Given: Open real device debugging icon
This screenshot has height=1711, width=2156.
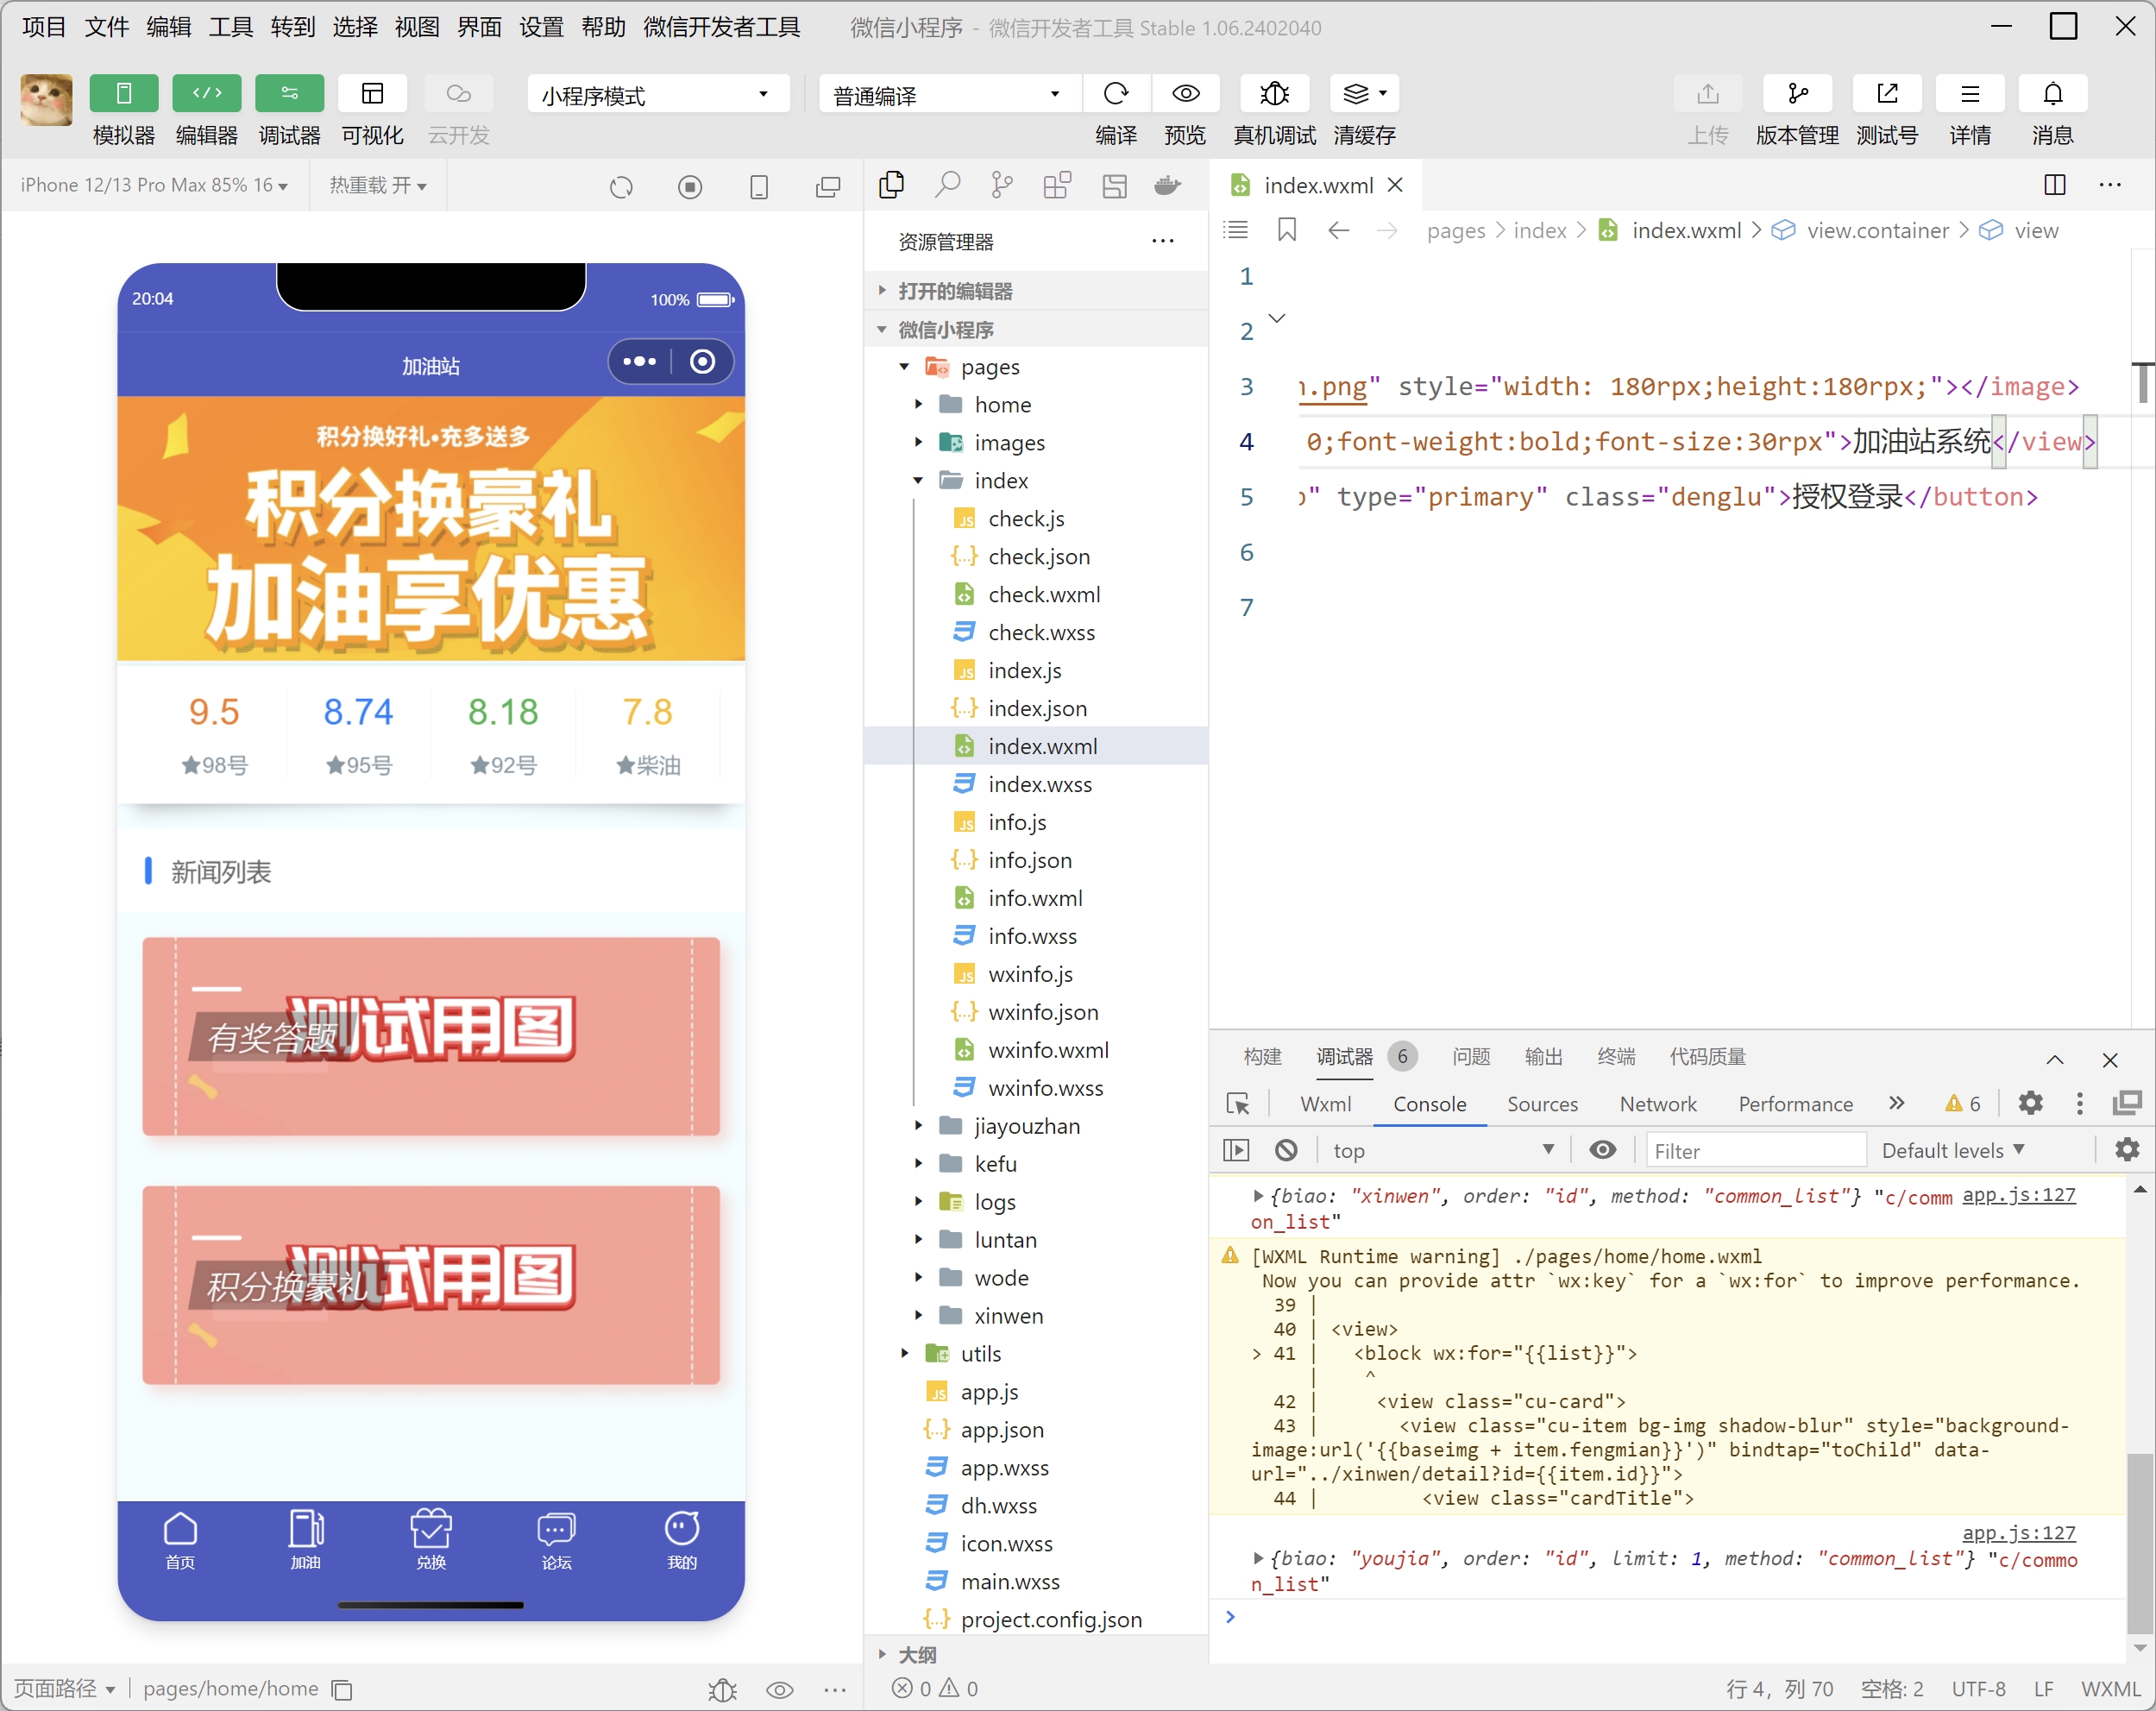Looking at the screenshot, I should point(1274,94).
